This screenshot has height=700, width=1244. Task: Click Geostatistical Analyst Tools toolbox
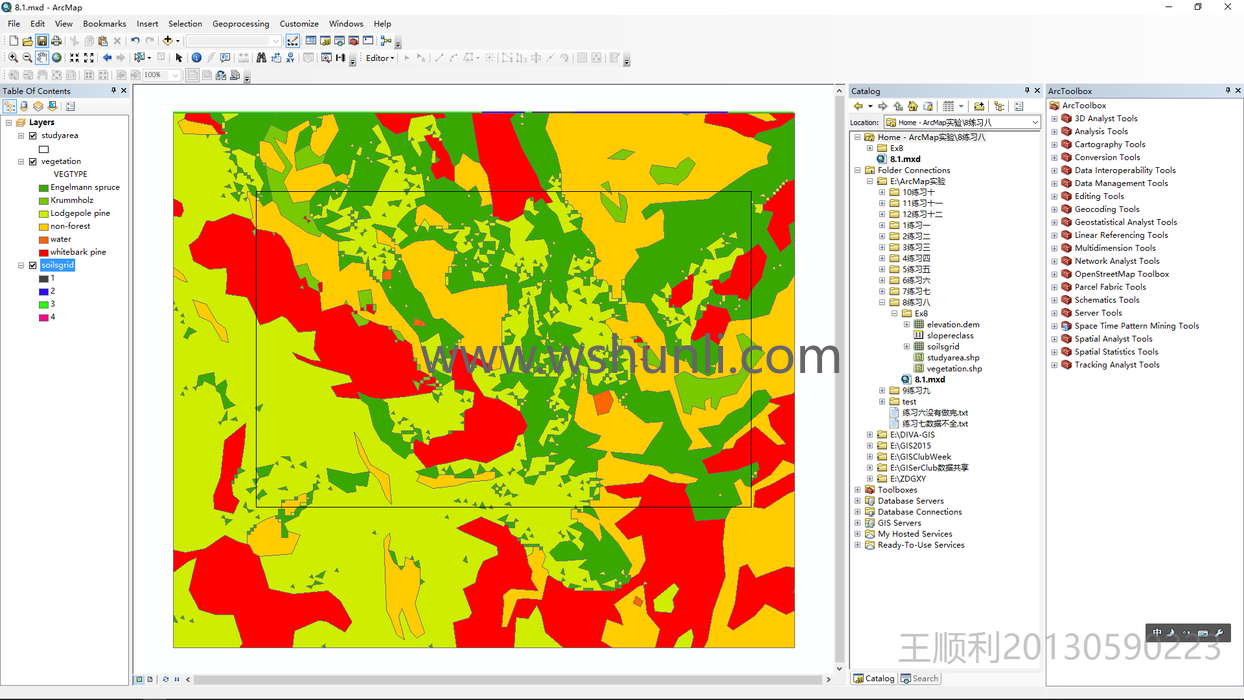point(1125,222)
